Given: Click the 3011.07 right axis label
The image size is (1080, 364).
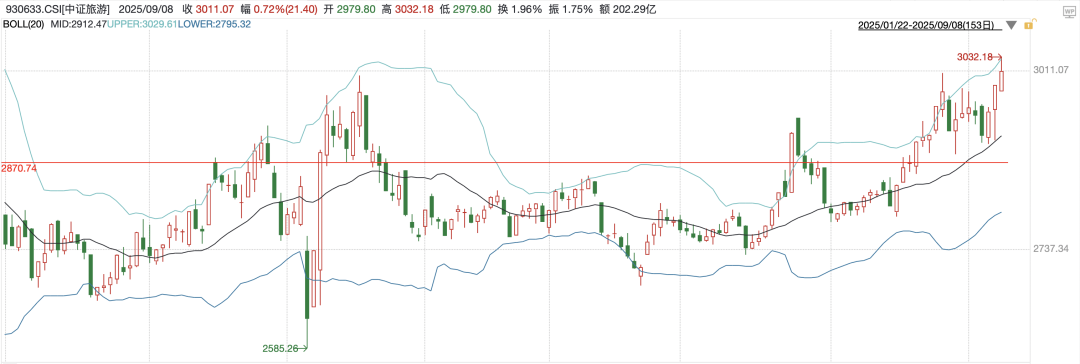Looking at the screenshot, I should [1050, 70].
